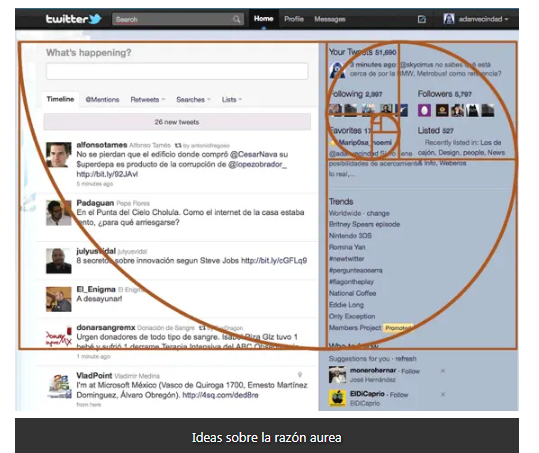Follow ElDiCaprio suggestion

(x=399, y=395)
